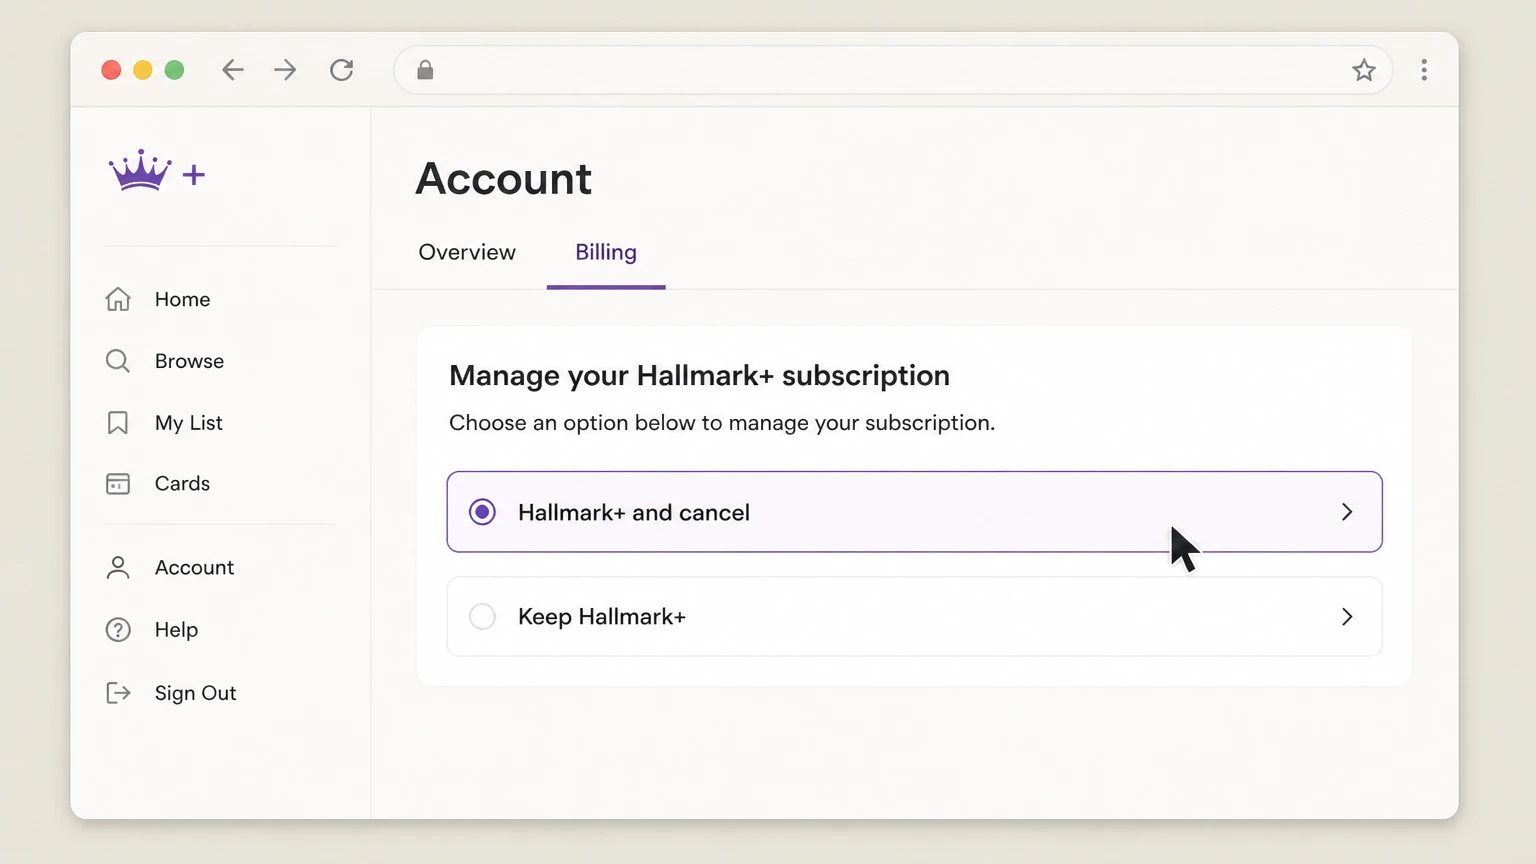This screenshot has width=1536, height=864.
Task: Go forward with browser forward arrow
Action: click(285, 70)
